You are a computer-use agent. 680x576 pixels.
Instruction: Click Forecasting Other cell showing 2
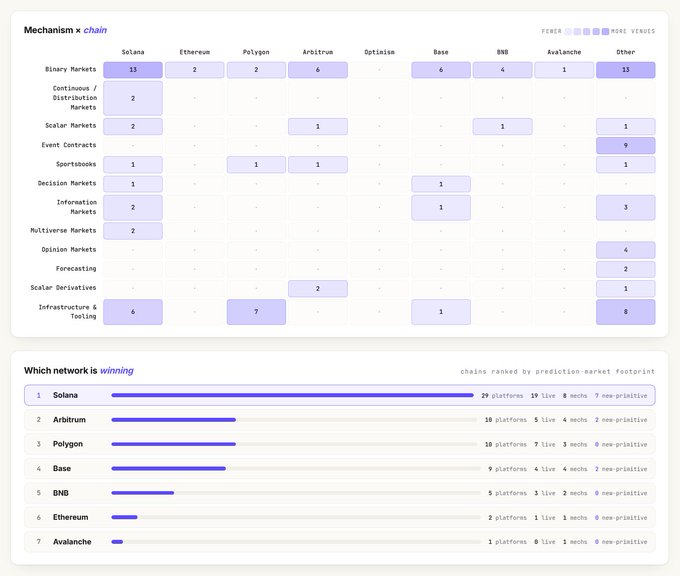click(625, 269)
